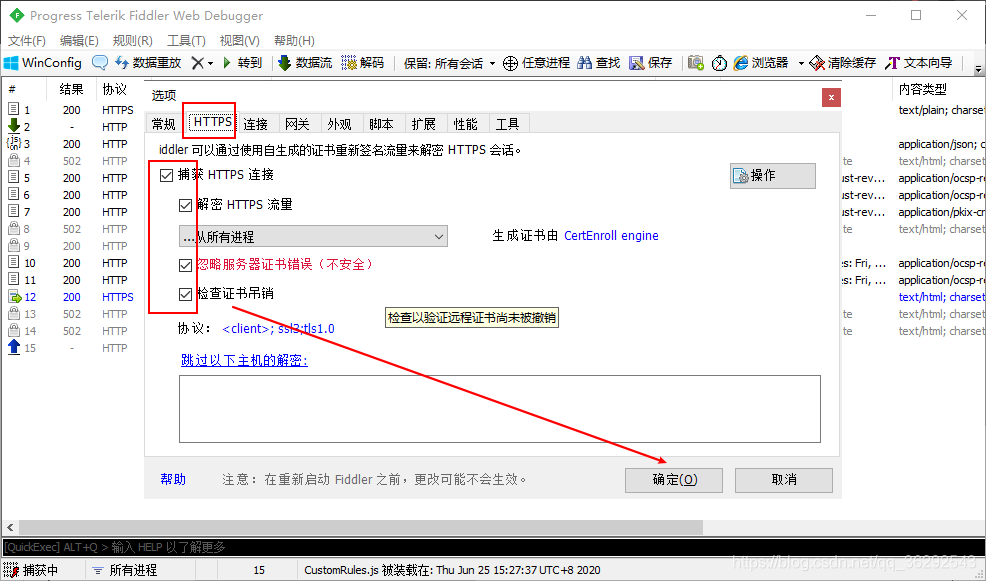Open the 文件(F) menu
The image size is (986, 581).
coord(26,40)
